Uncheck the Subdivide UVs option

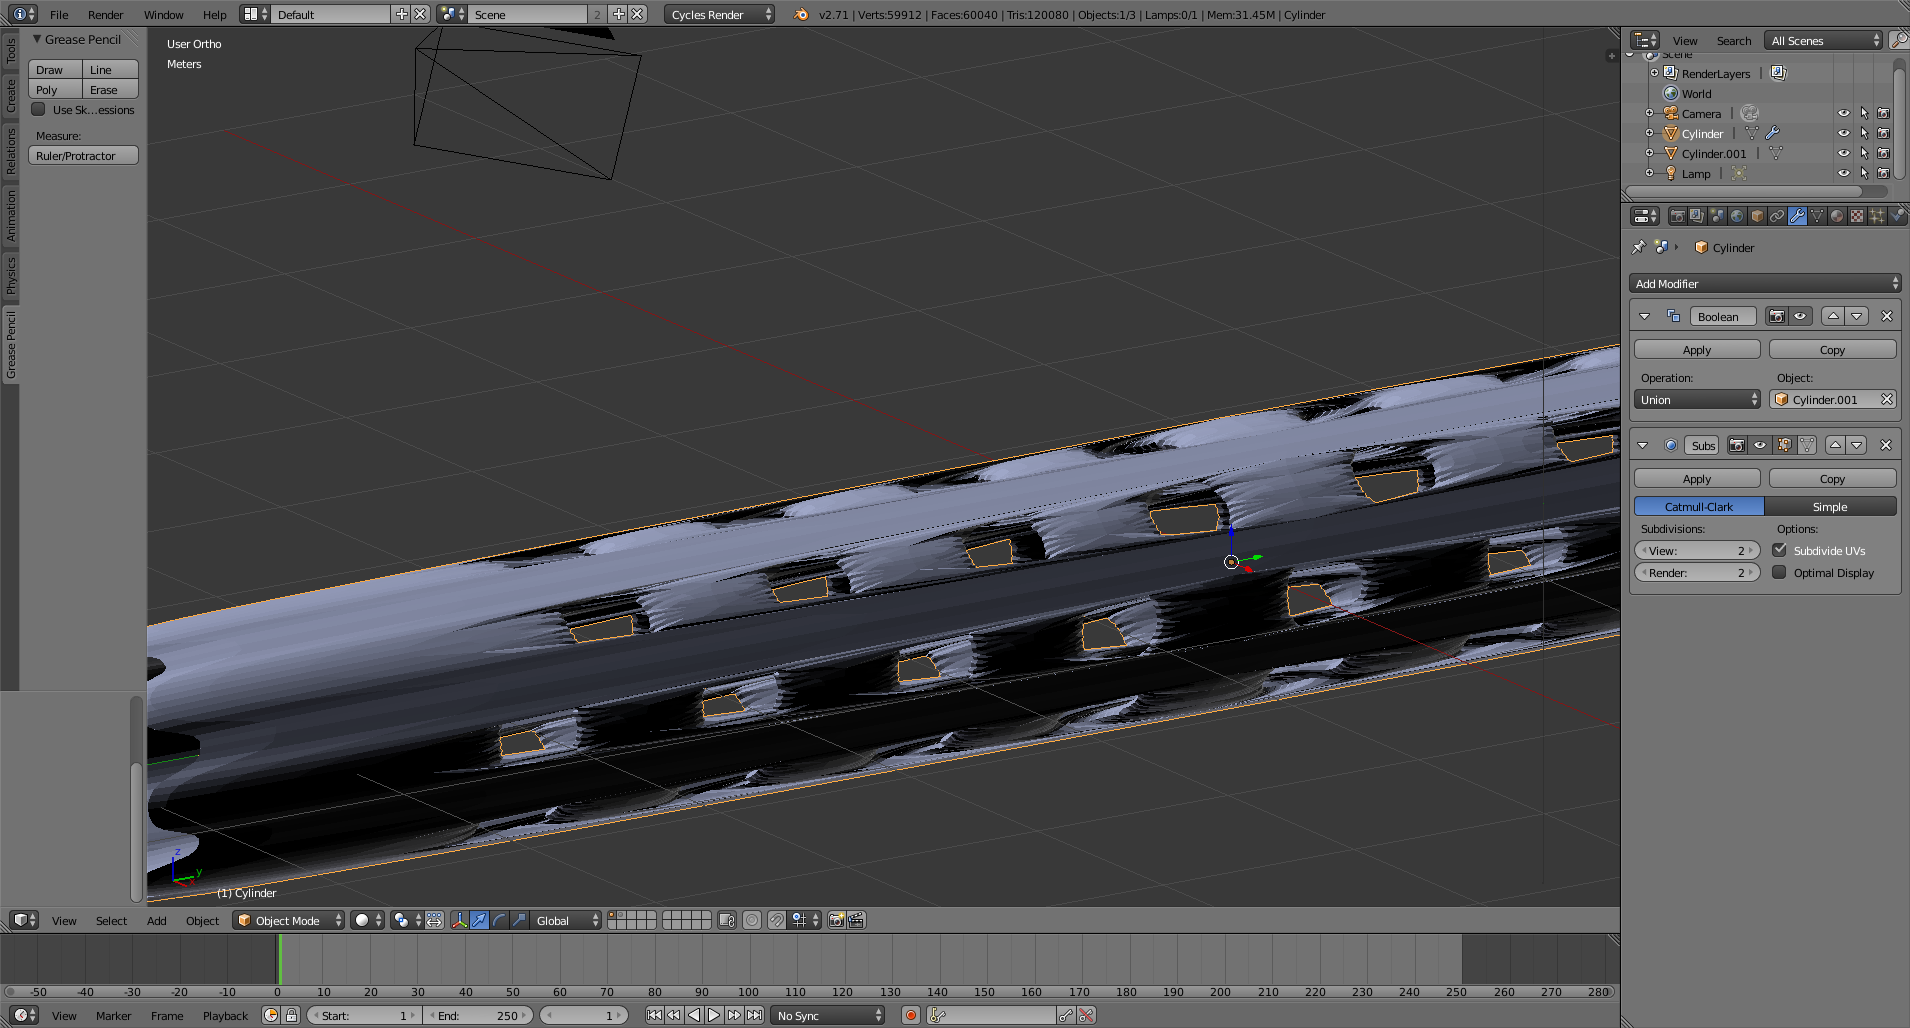[x=1780, y=550]
